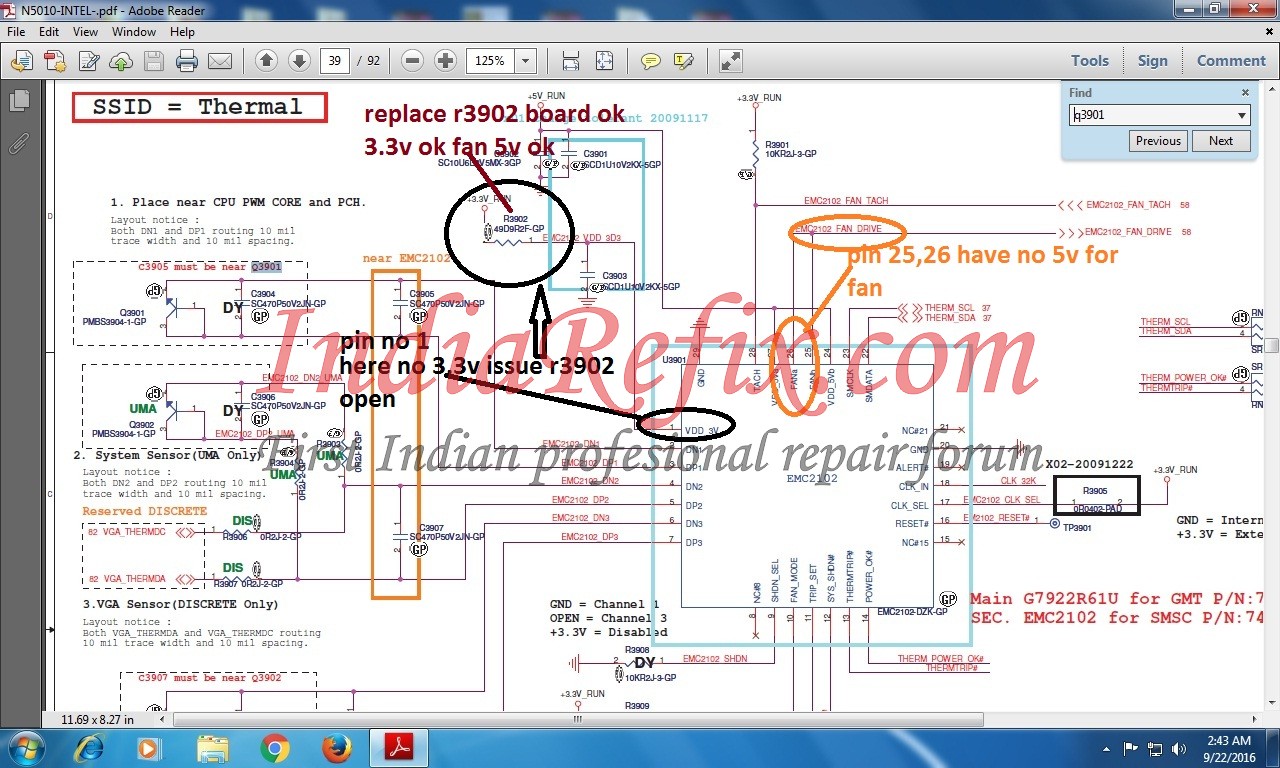1280x768 pixels.
Task: Click the horizontal scrollbar thumb
Action: (577, 719)
